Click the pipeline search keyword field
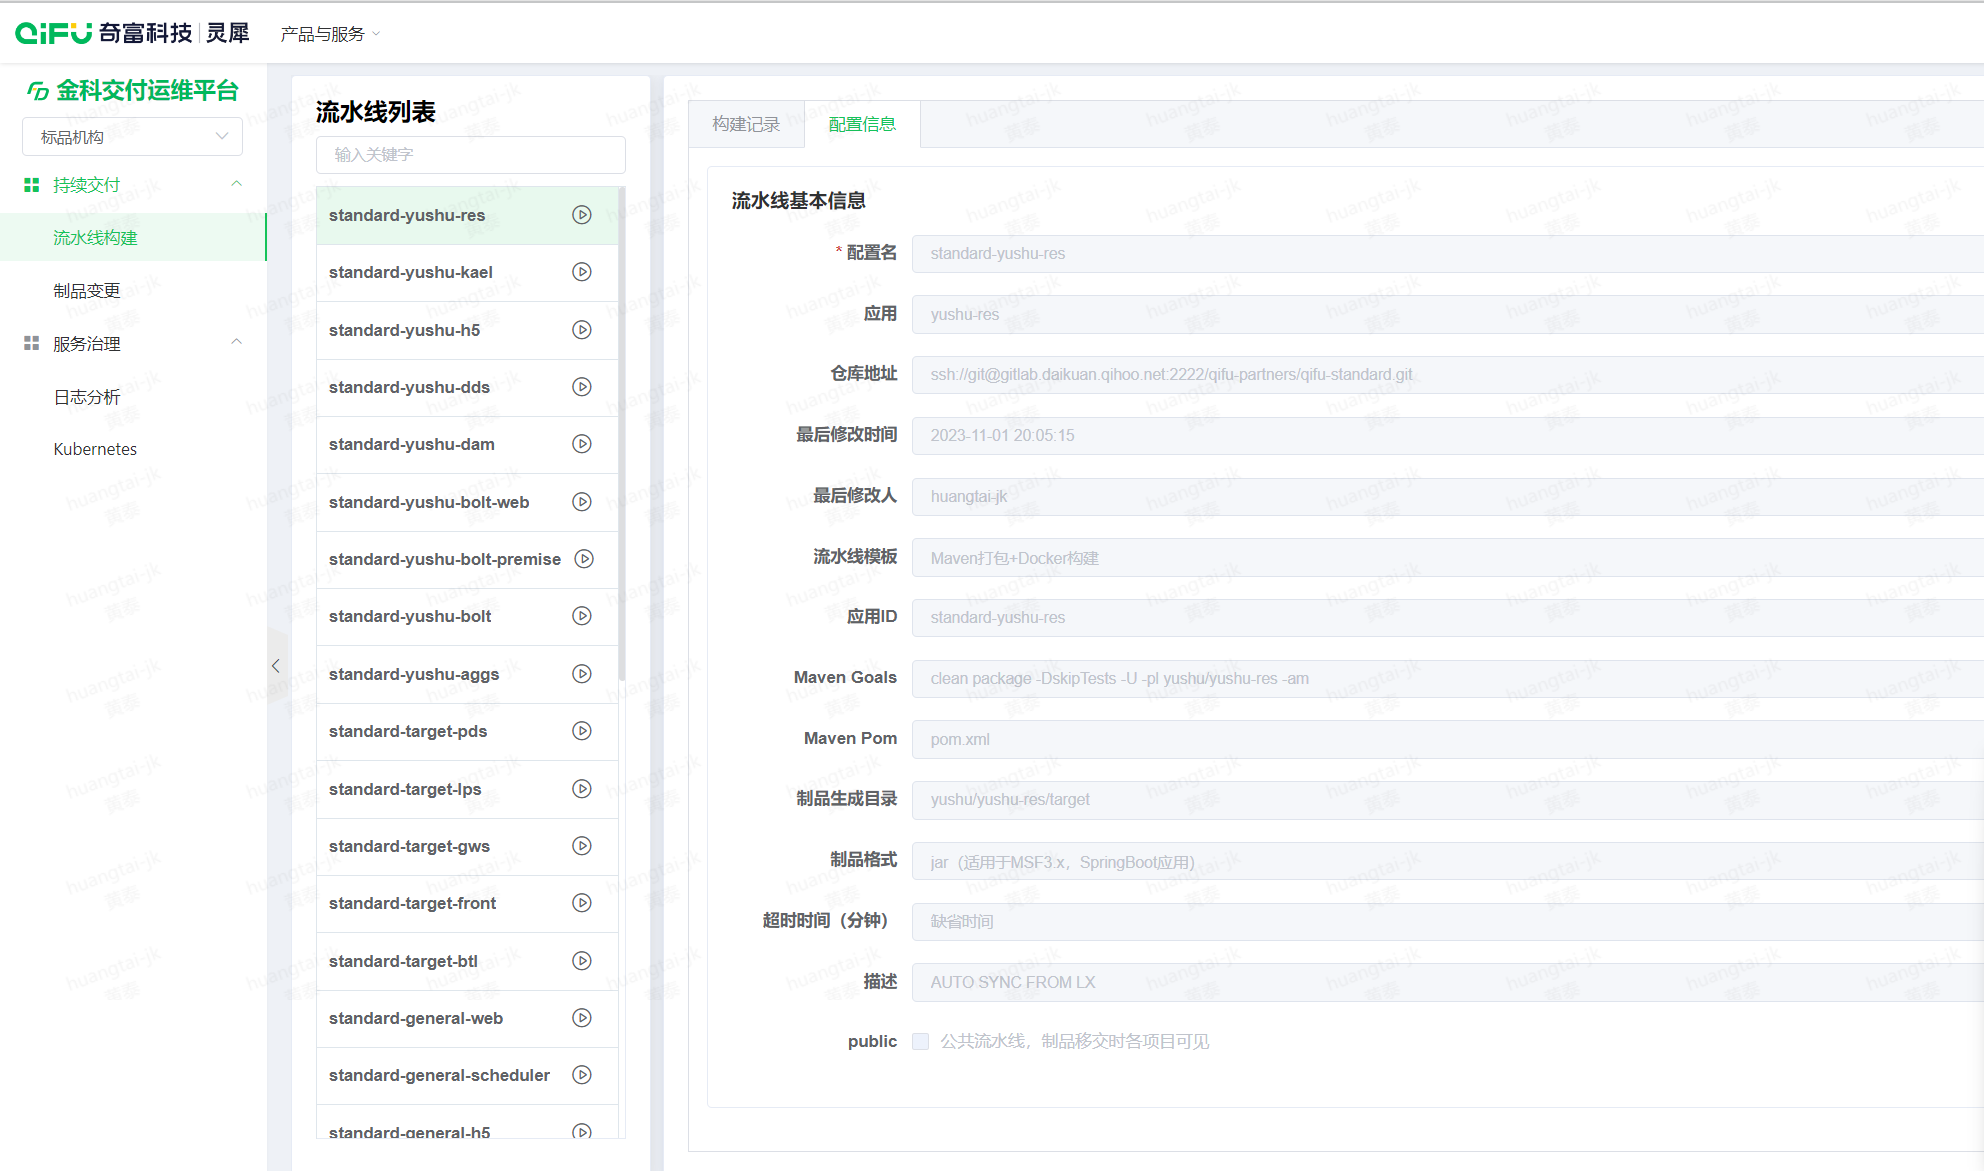 470,155
